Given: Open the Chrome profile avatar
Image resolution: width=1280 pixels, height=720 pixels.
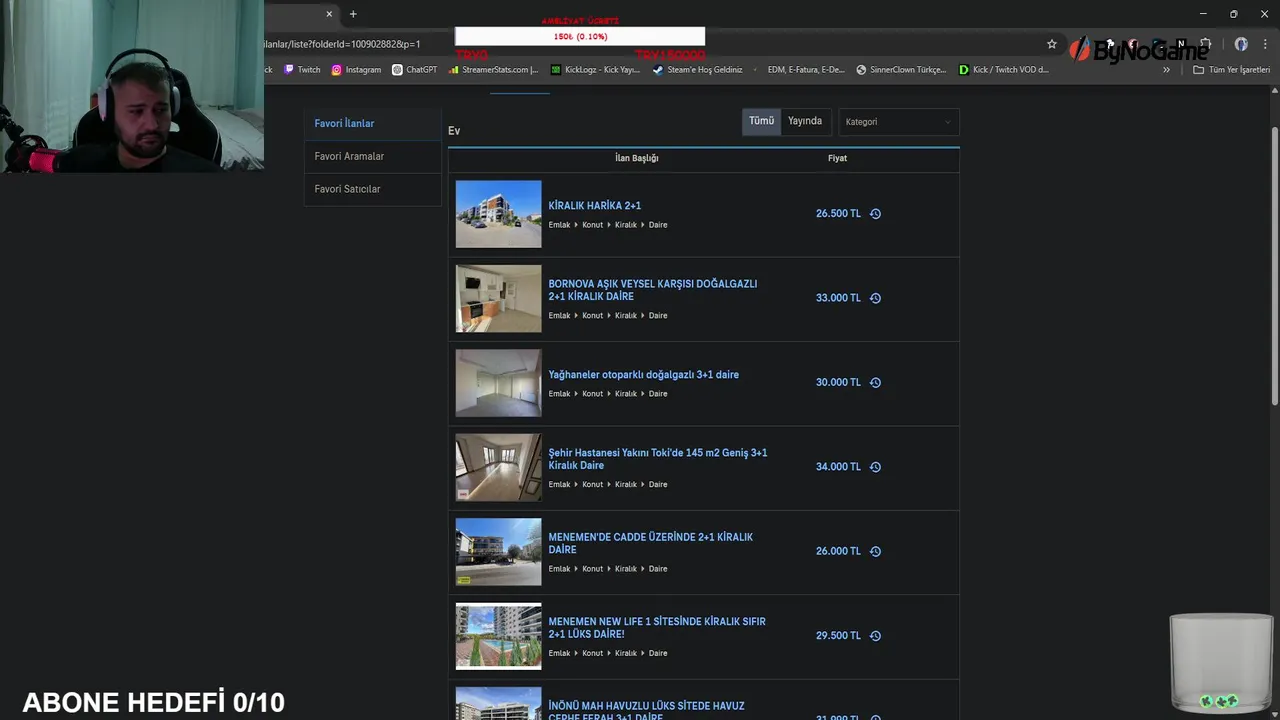Looking at the screenshot, I should (x=1241, y=44).
